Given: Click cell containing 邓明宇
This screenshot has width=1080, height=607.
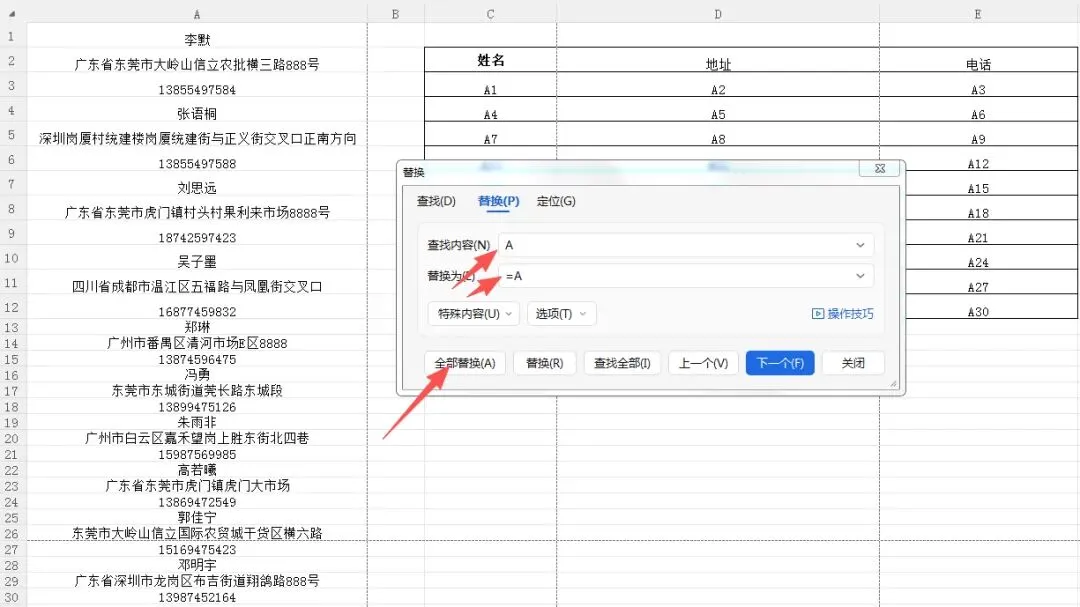Looking at the screenshot, I should pyautogui.click(x=197, y=565).
